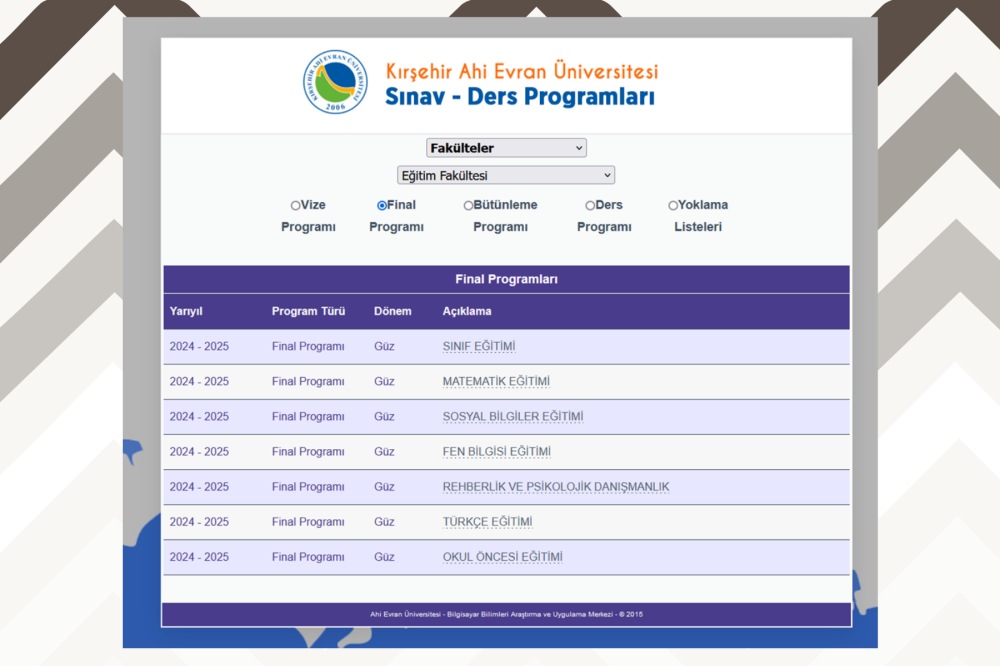1000x666 pixels.
Task: Click the Final Programları table title
Action: click(506, 279)
